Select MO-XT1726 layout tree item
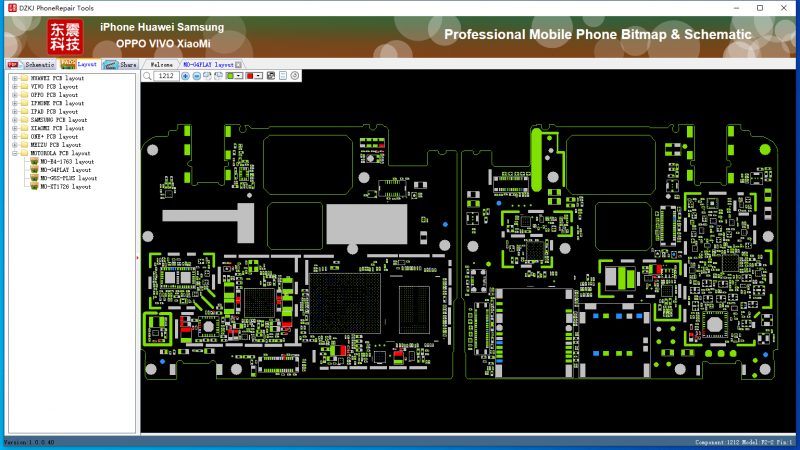800x450 pixels. coord(65,187)
